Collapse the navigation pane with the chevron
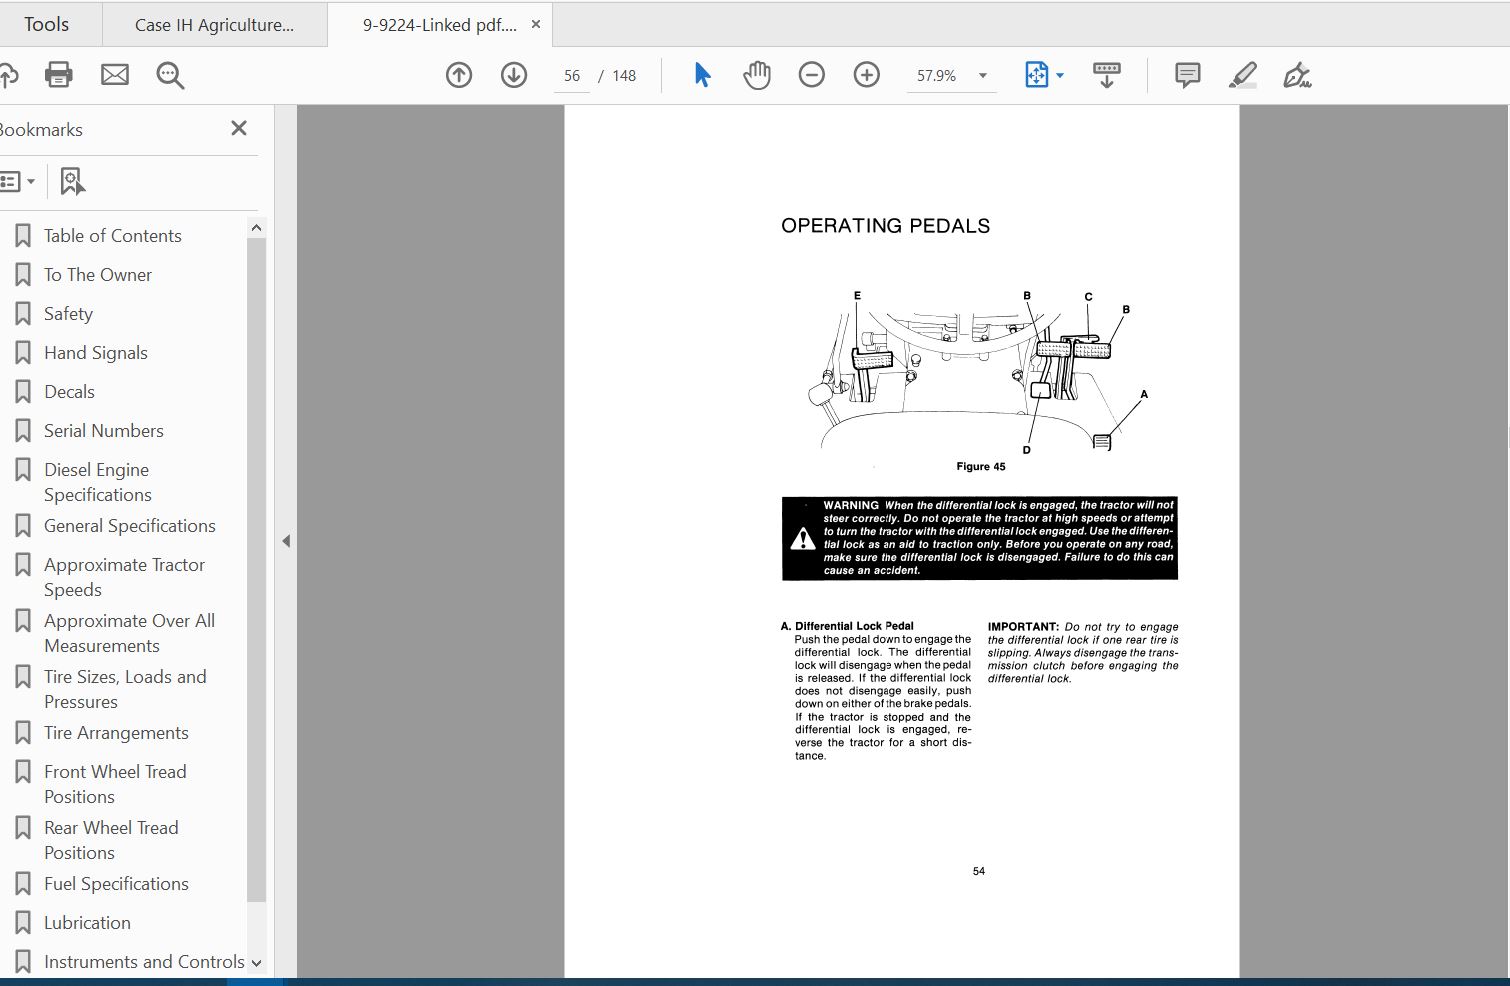This screenshot has width=1510, height=986. point(286,540)
